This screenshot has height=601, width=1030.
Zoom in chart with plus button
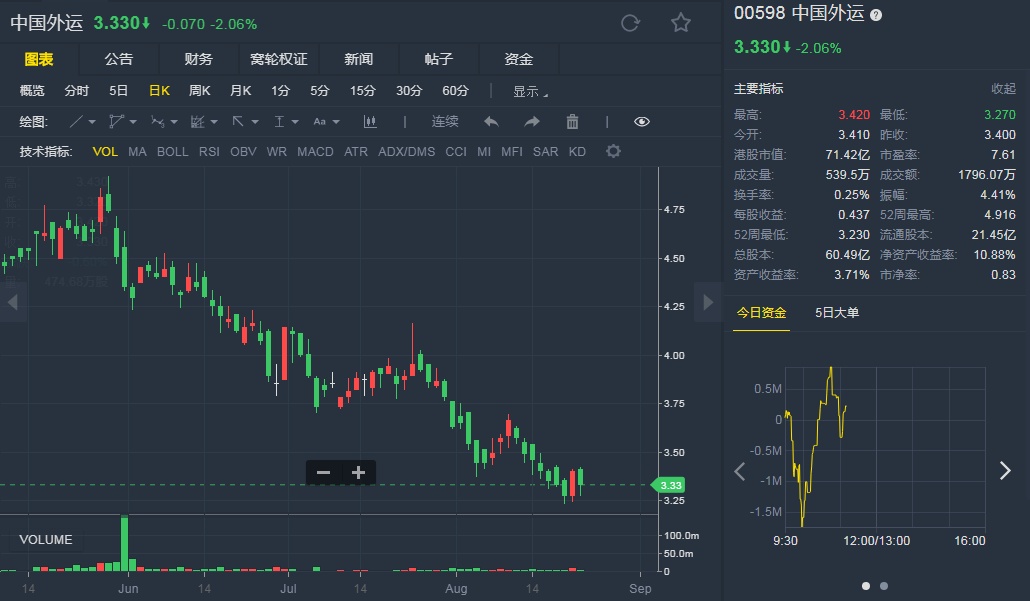click(x=358, y=472)
